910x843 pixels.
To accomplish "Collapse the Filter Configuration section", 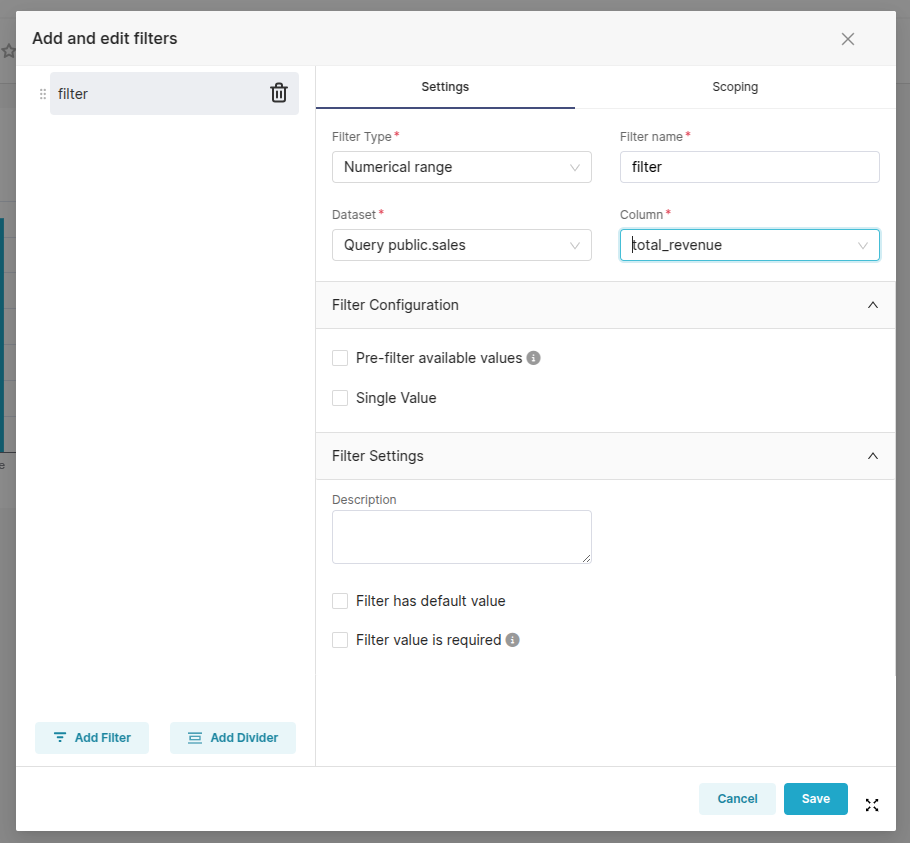I will [872, 305].
